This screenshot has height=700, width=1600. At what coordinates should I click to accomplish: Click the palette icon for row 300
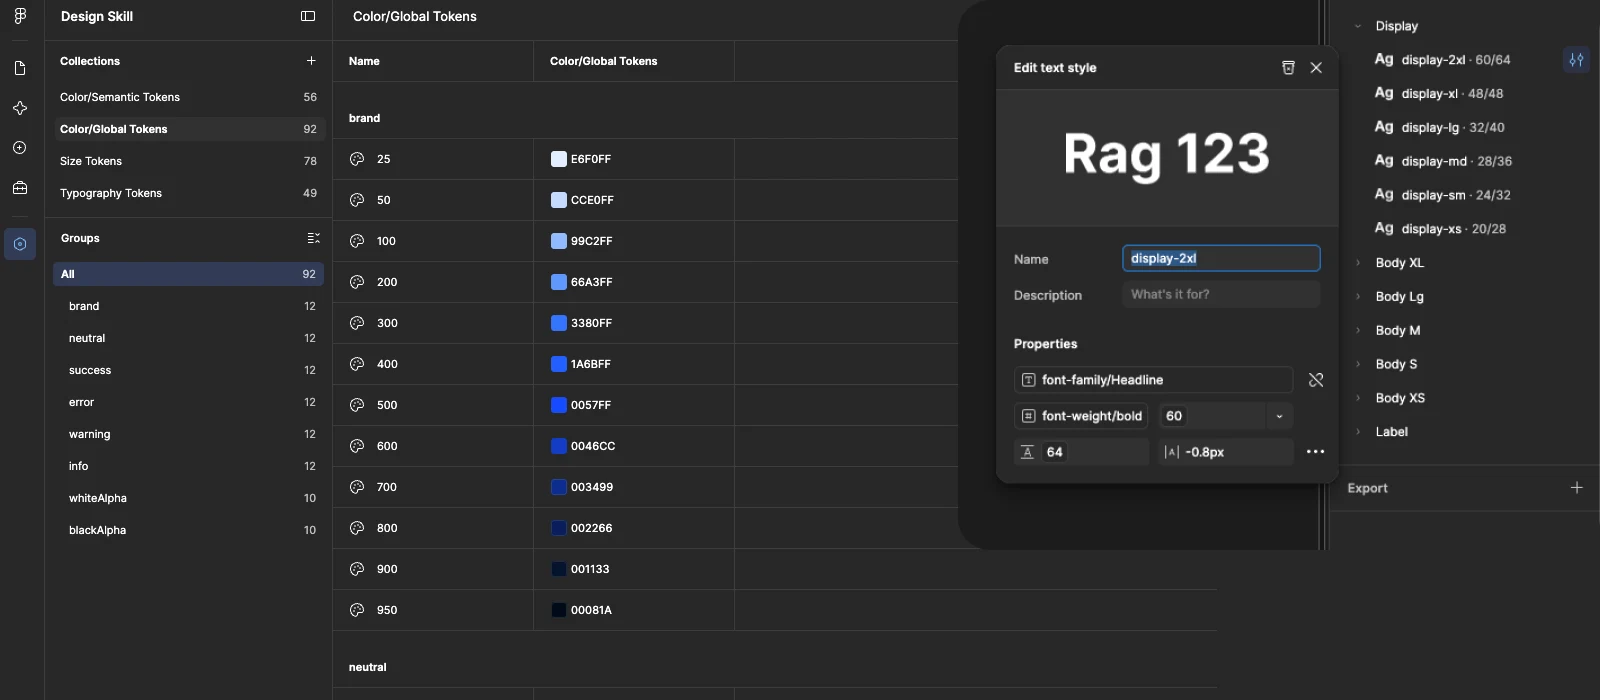point(357,323)
